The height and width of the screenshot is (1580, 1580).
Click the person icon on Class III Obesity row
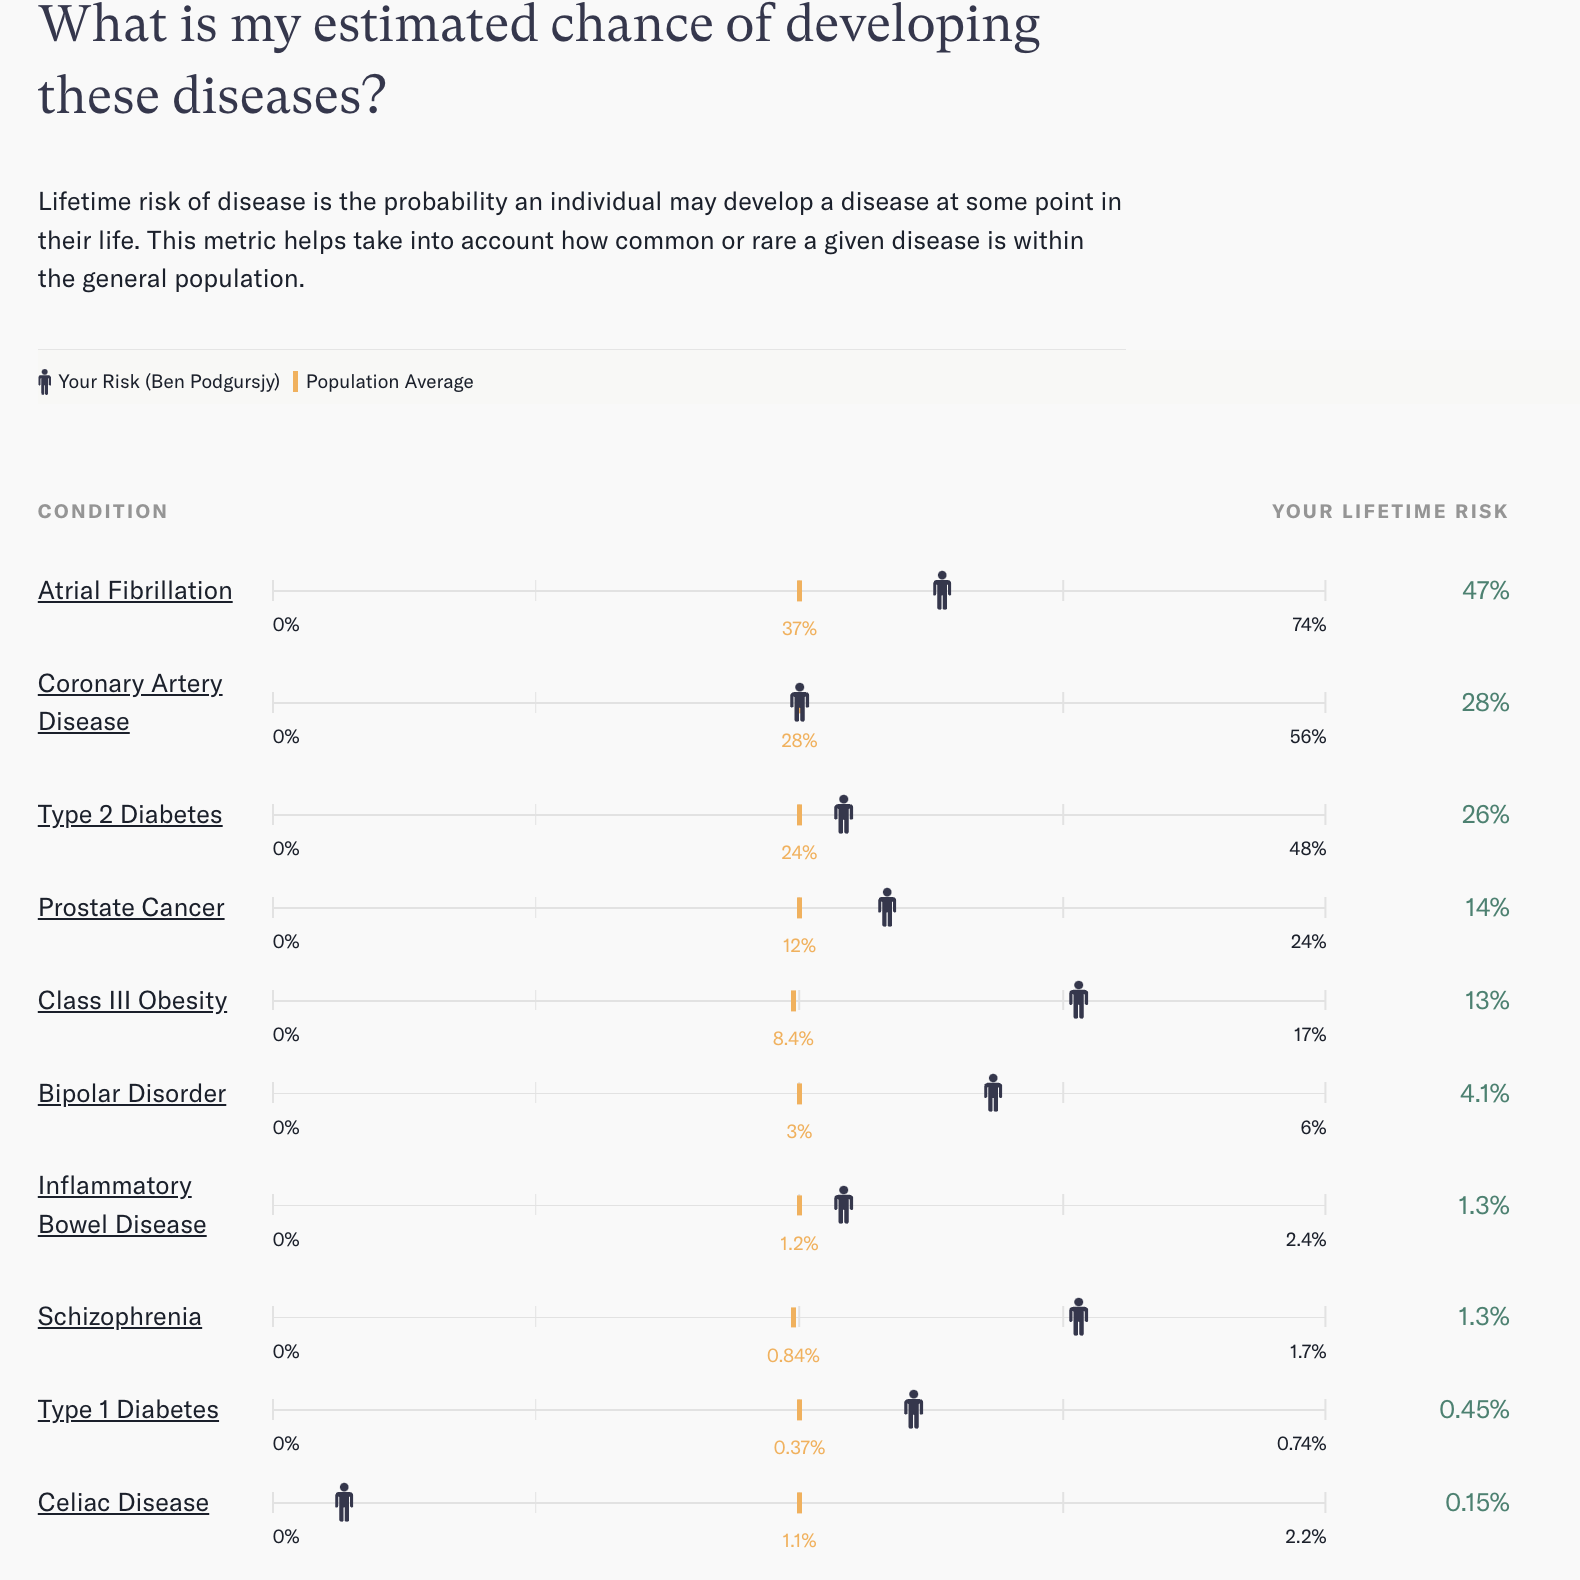tap(1078, 1000)
